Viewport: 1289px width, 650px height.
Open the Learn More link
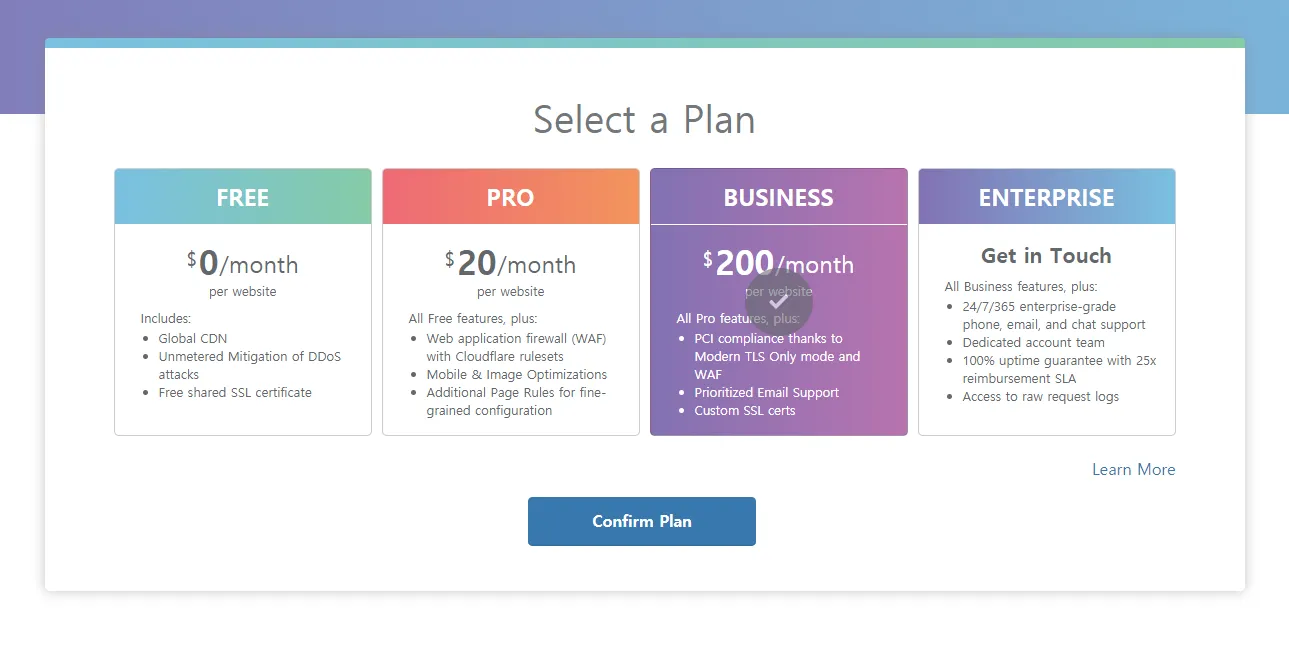point(1133,469)
